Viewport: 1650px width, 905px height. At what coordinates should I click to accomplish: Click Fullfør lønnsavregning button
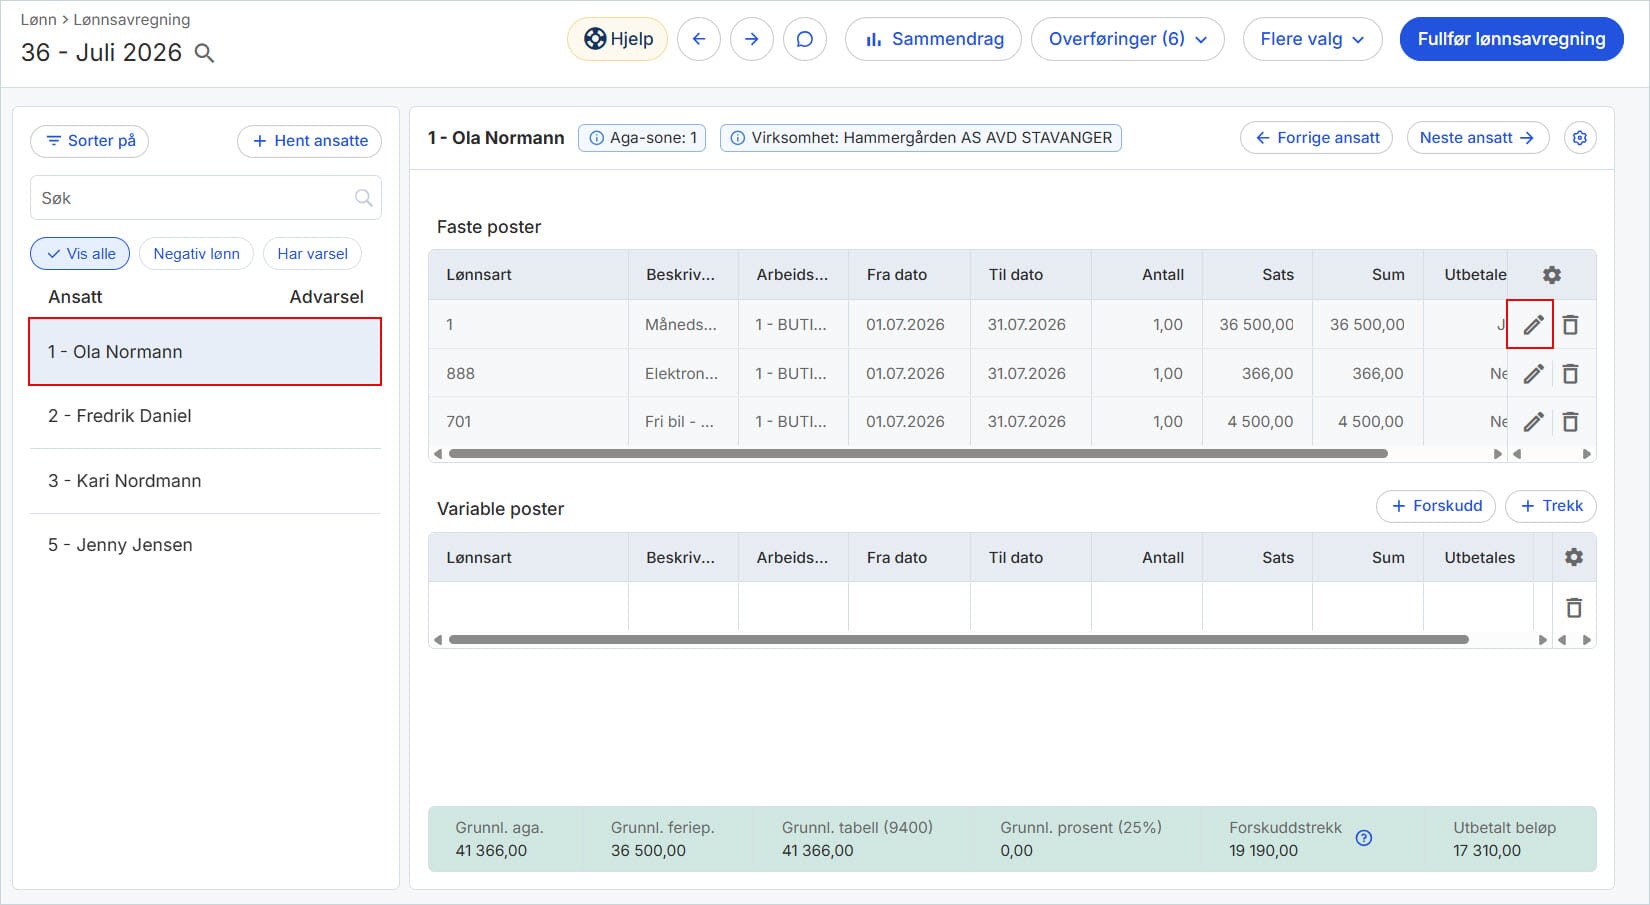[1511, 39]
